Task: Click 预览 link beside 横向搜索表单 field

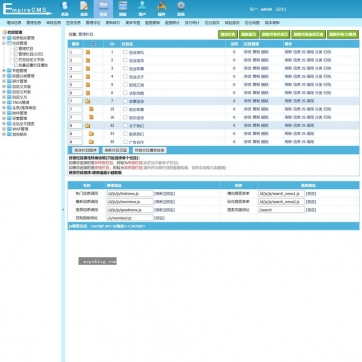Action: pos(311,193)
